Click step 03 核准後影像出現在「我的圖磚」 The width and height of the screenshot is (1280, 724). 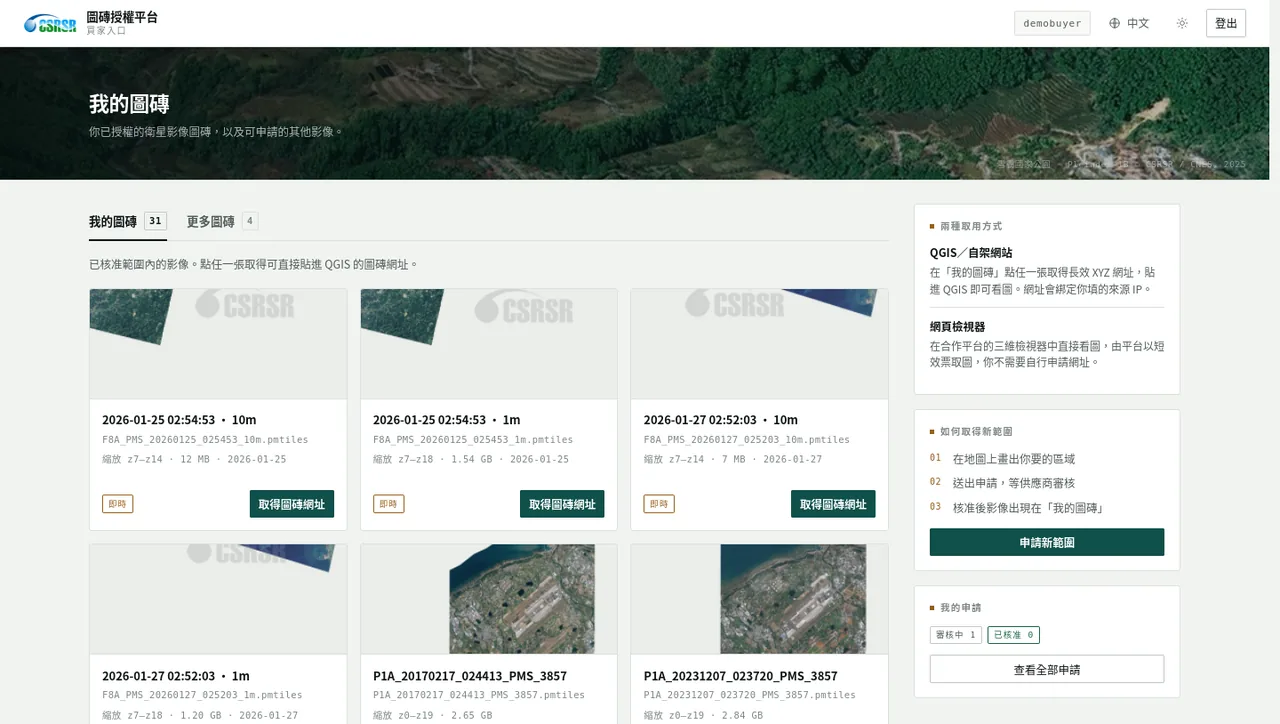[x=1016, y=507]
